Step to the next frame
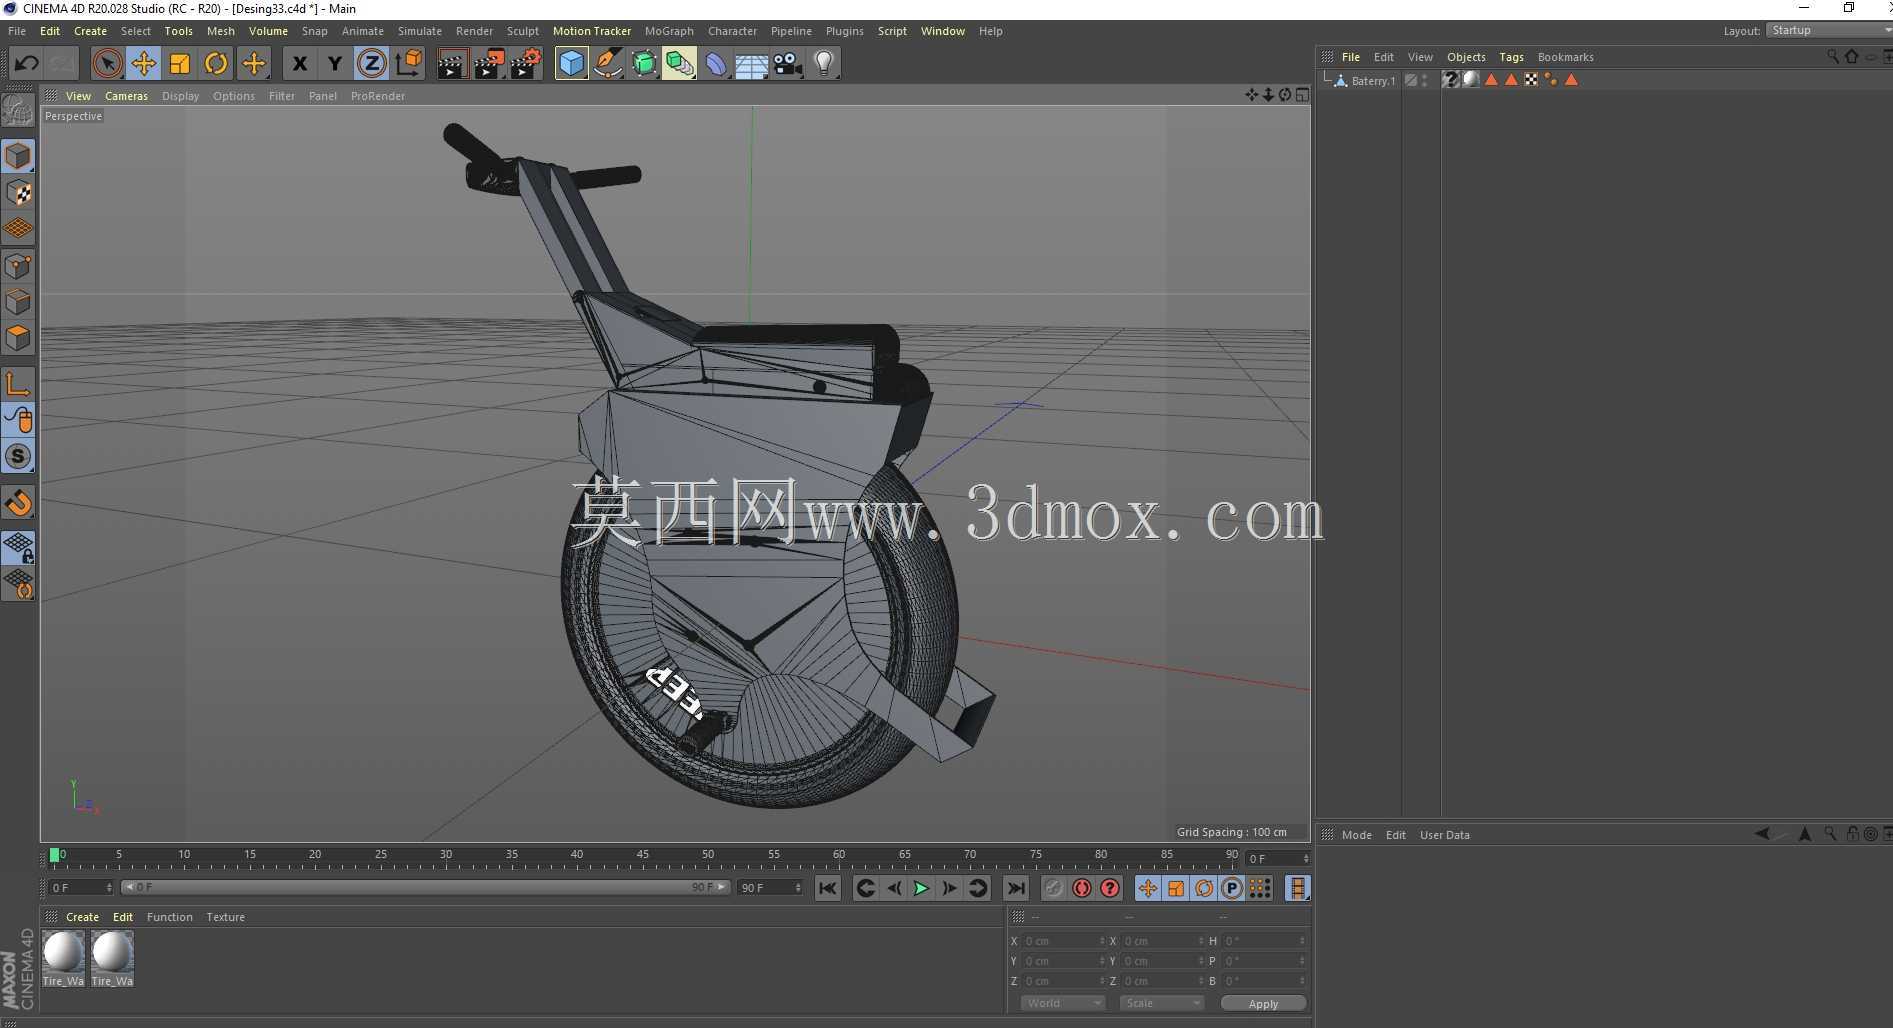Screen dimensions: 1893x1028 tap(949, 888)
